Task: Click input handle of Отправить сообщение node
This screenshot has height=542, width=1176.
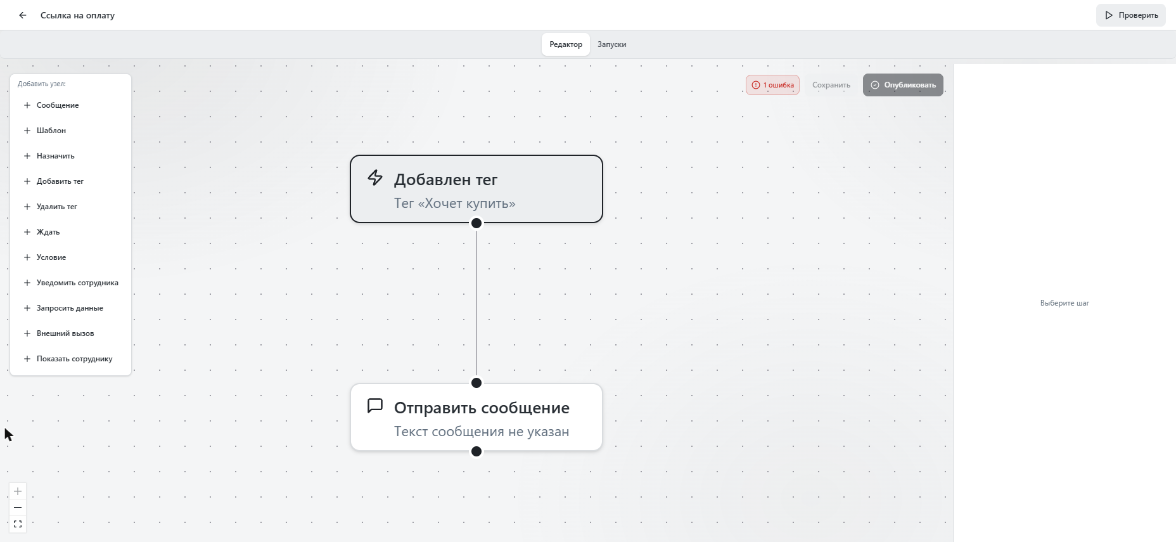Action: (476, 383)
